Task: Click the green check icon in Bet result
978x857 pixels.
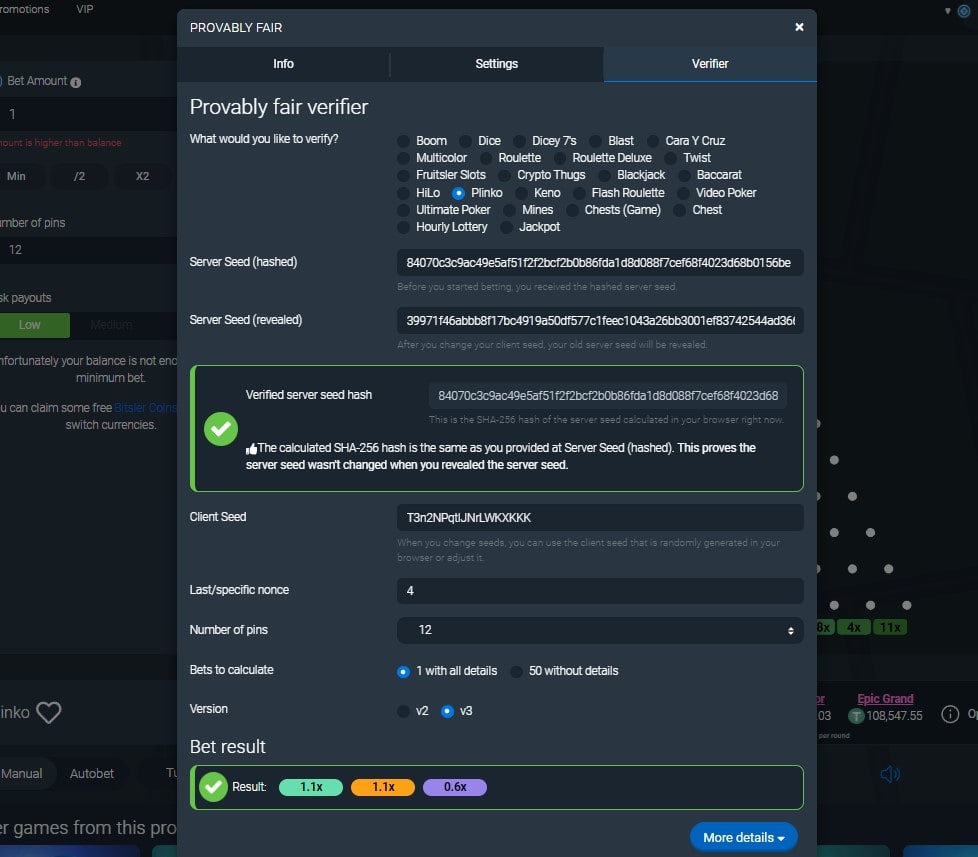Action: [x=213, y=787]
